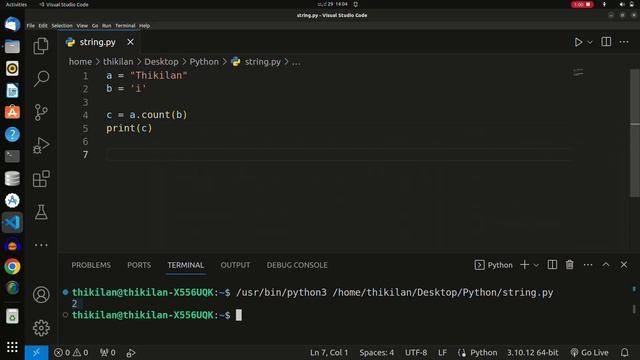Switch to the PROBLEMS panel tab

(91, 265)
